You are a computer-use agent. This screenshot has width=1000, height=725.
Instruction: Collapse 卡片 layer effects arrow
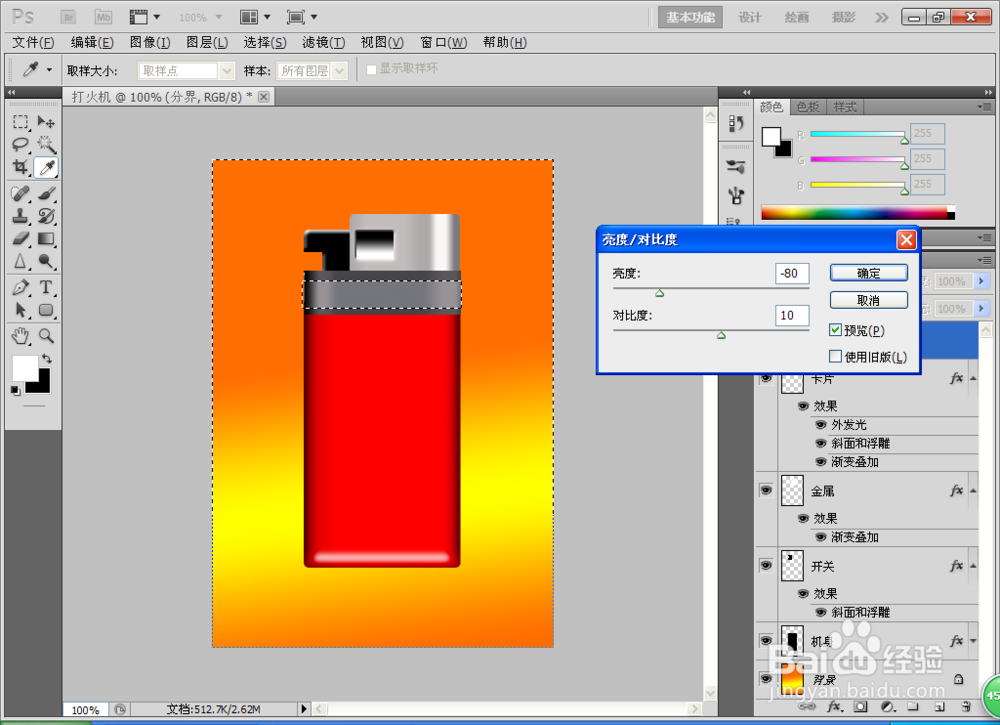pyautogui.click(x=973, y=378)
